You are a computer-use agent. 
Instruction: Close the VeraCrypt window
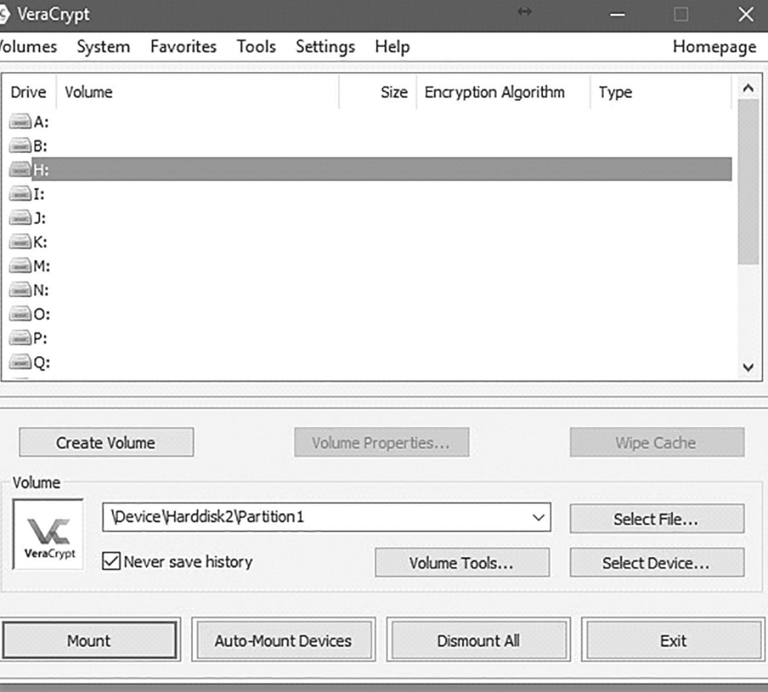tap(746, 14)
